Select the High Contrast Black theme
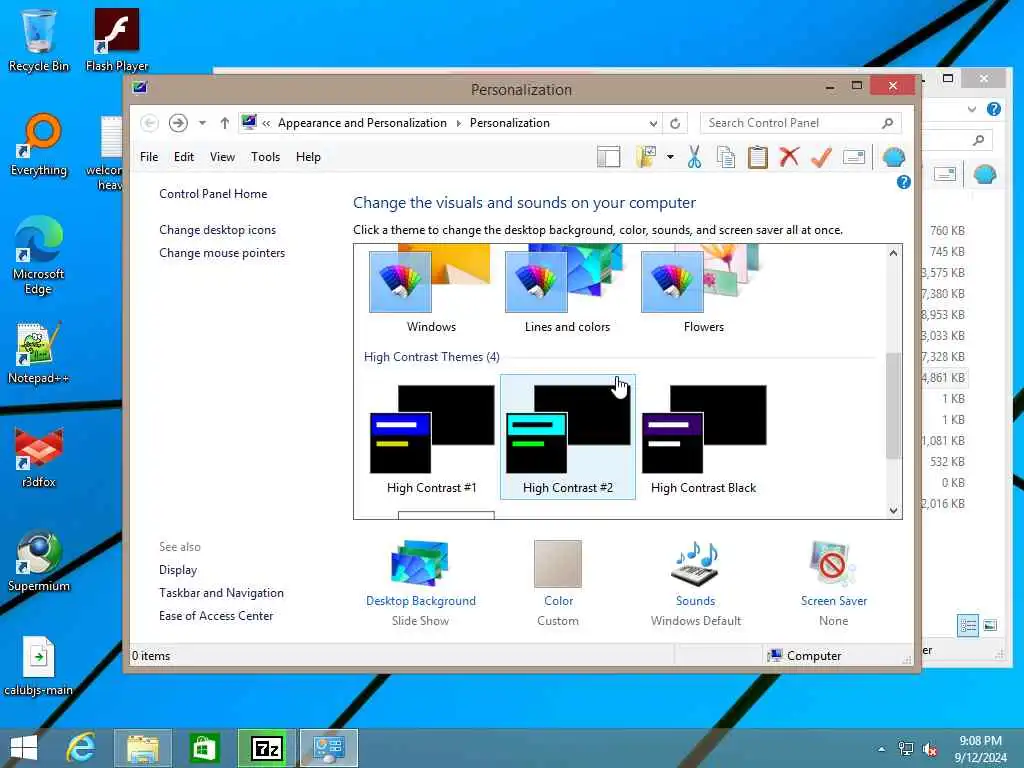The image size is (1024, 768). 704,438
